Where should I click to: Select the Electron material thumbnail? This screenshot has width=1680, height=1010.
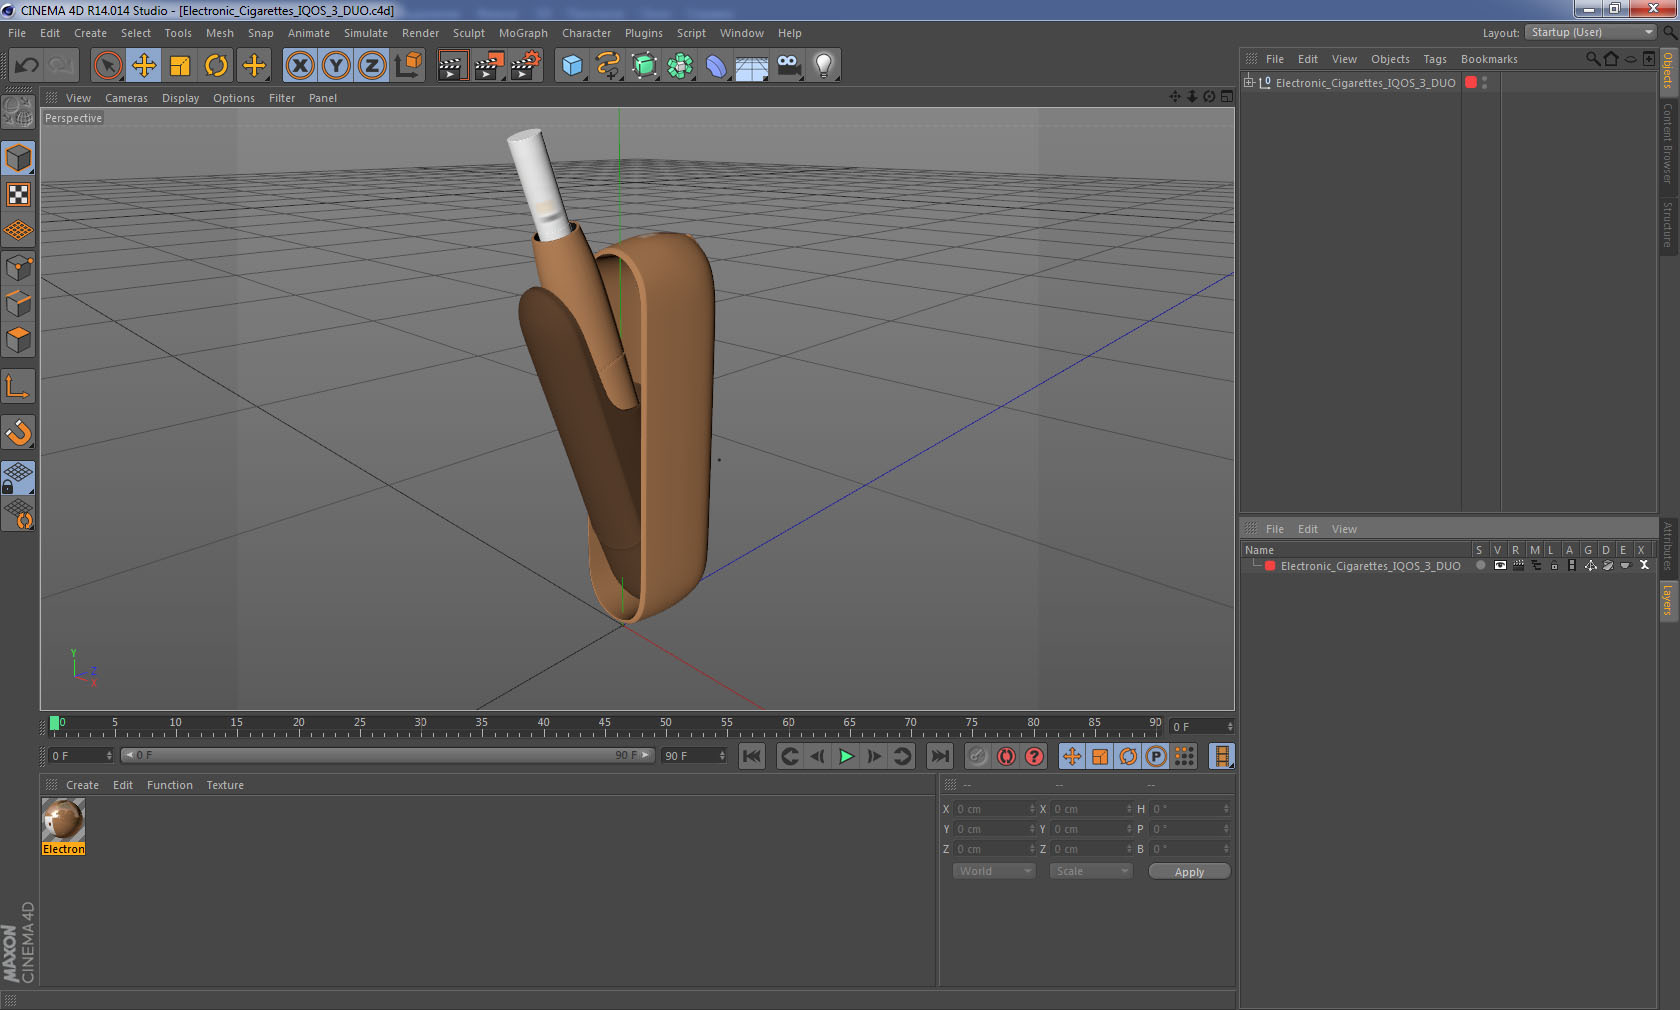pyautogui.click(x=63, y=820)
